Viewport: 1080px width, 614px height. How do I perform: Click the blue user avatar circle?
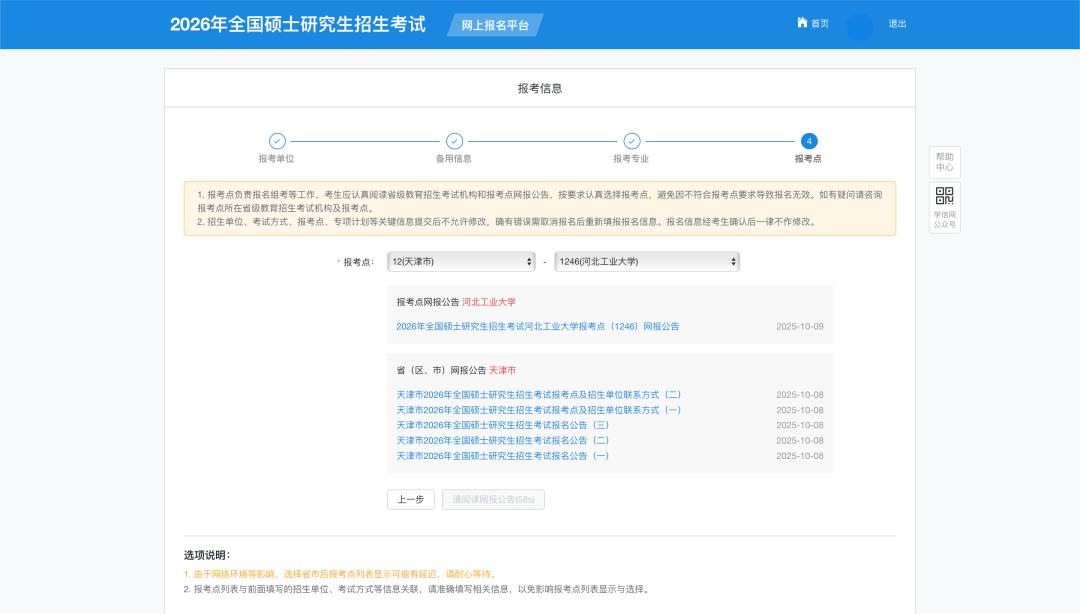859,26
